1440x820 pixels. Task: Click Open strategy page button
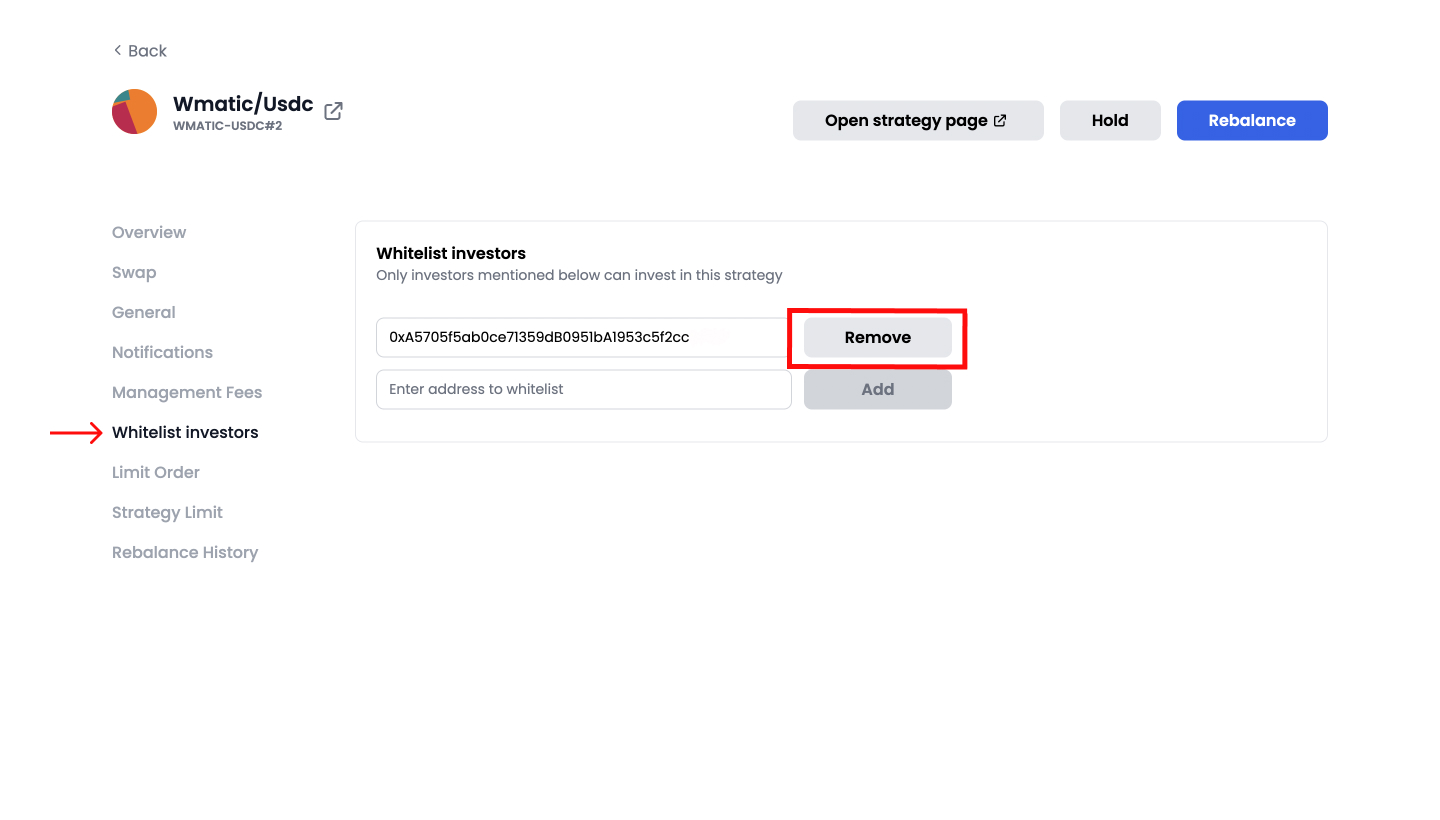[917, 121]
